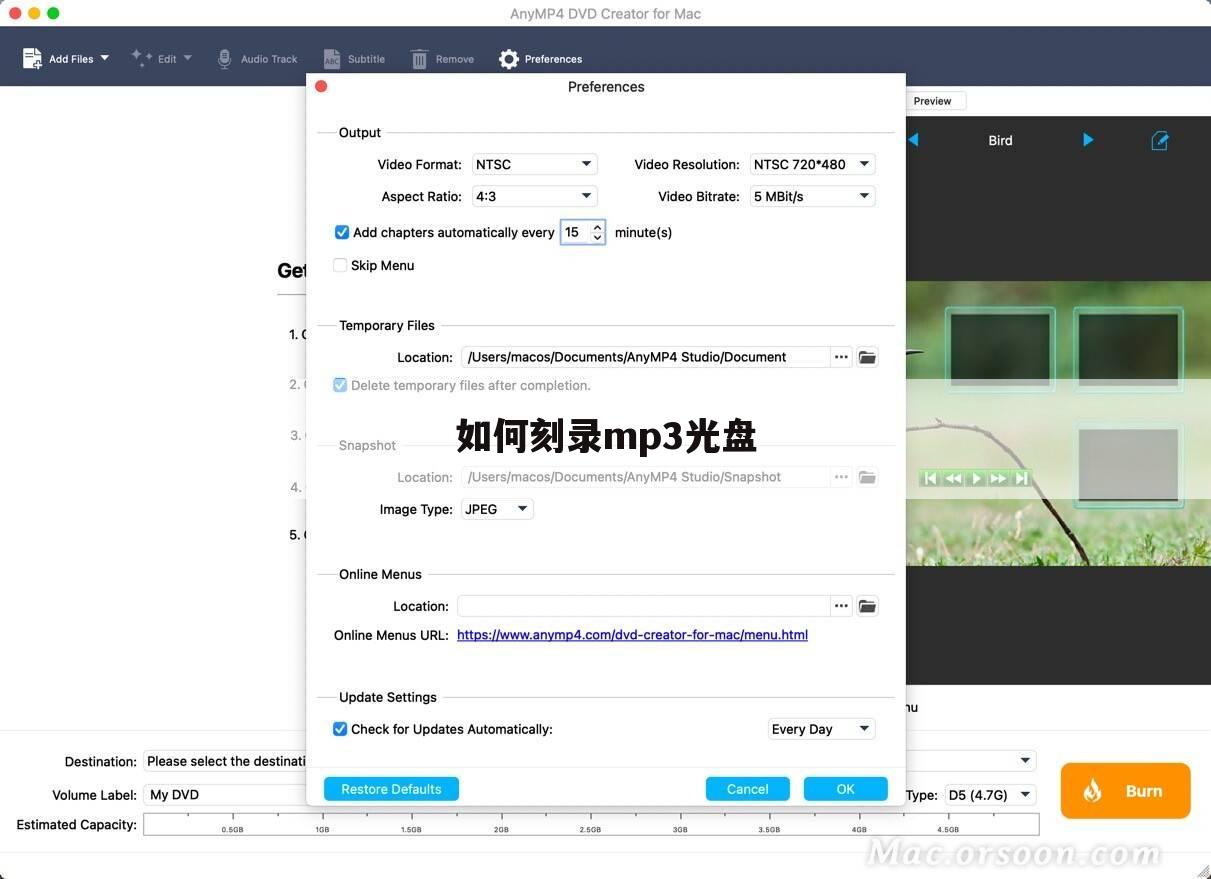The image size is (1211, 879).
Task: Click the Burn button
Action: point(1126,791)
